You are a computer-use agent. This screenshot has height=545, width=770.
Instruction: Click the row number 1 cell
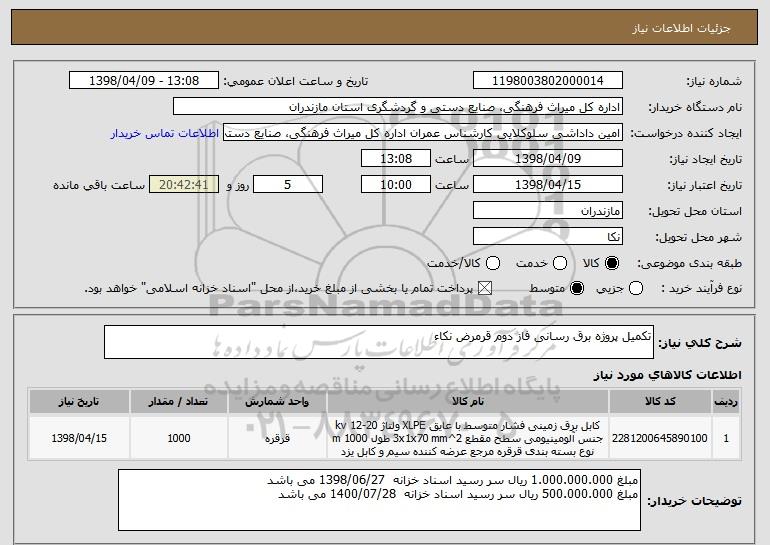tap(726, 438)
